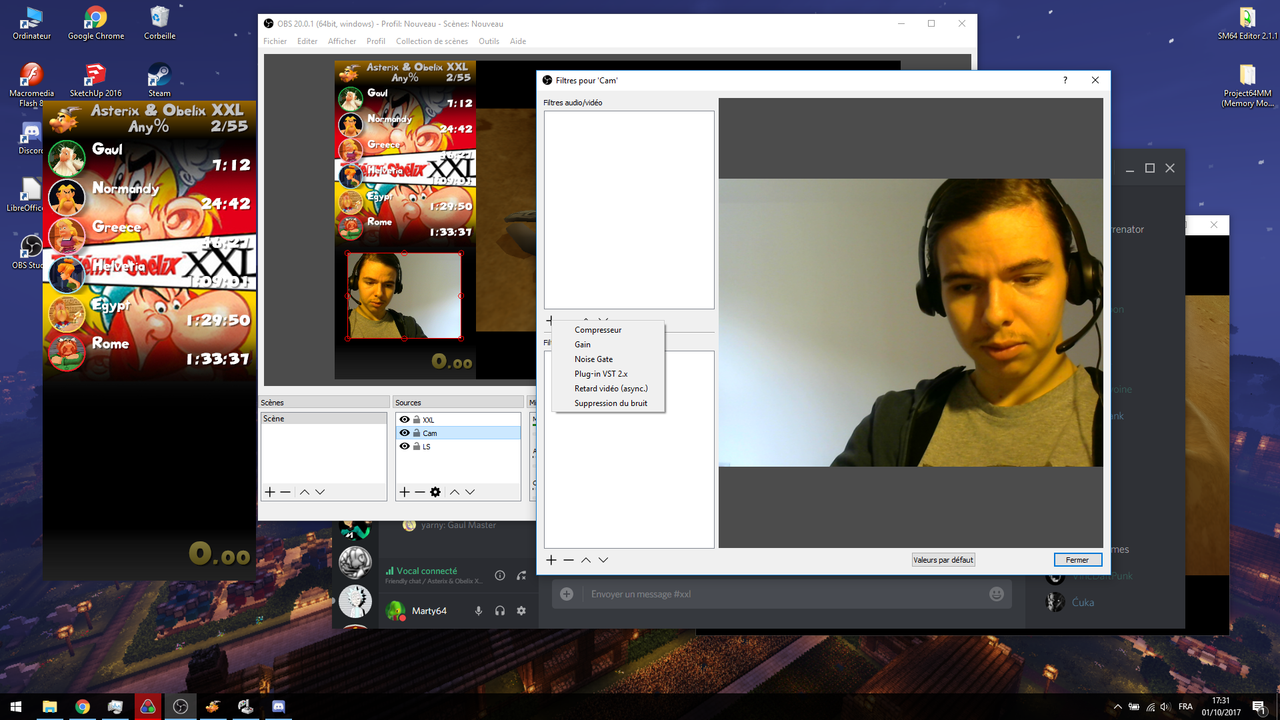Move source up arrow
Screen dimensions: 1280x720
tap(454, 492)
